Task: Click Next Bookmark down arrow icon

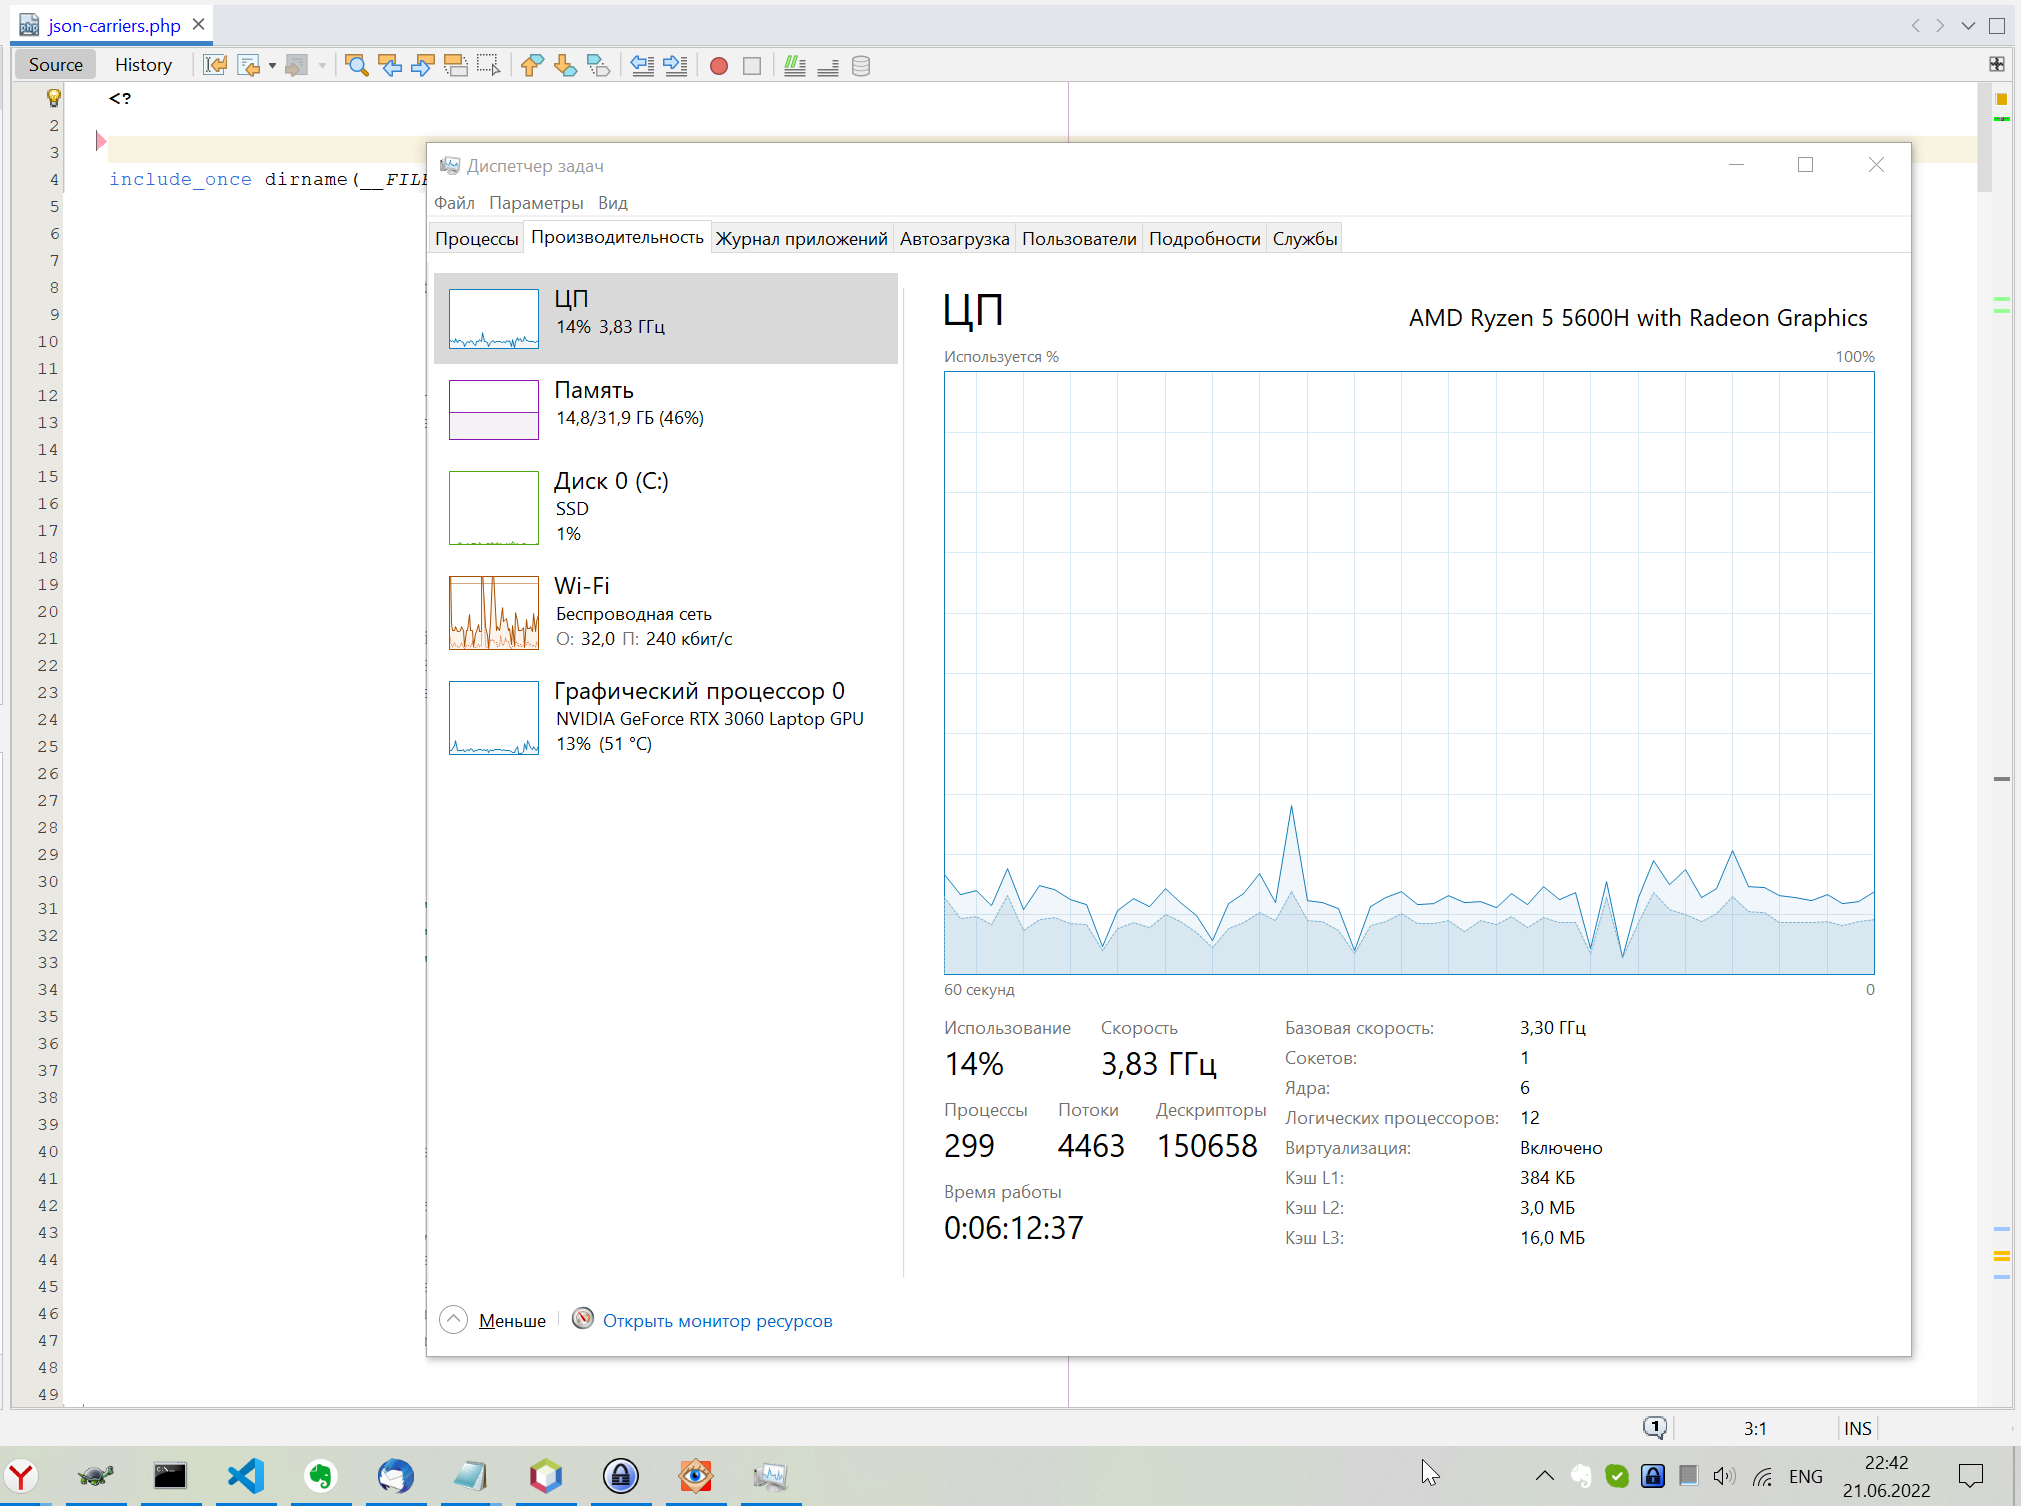Action: point(565,66)
